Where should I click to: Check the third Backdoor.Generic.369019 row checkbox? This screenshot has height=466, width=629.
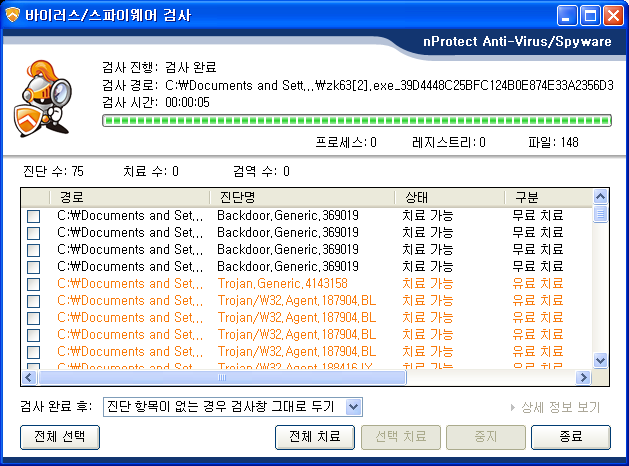34,250
